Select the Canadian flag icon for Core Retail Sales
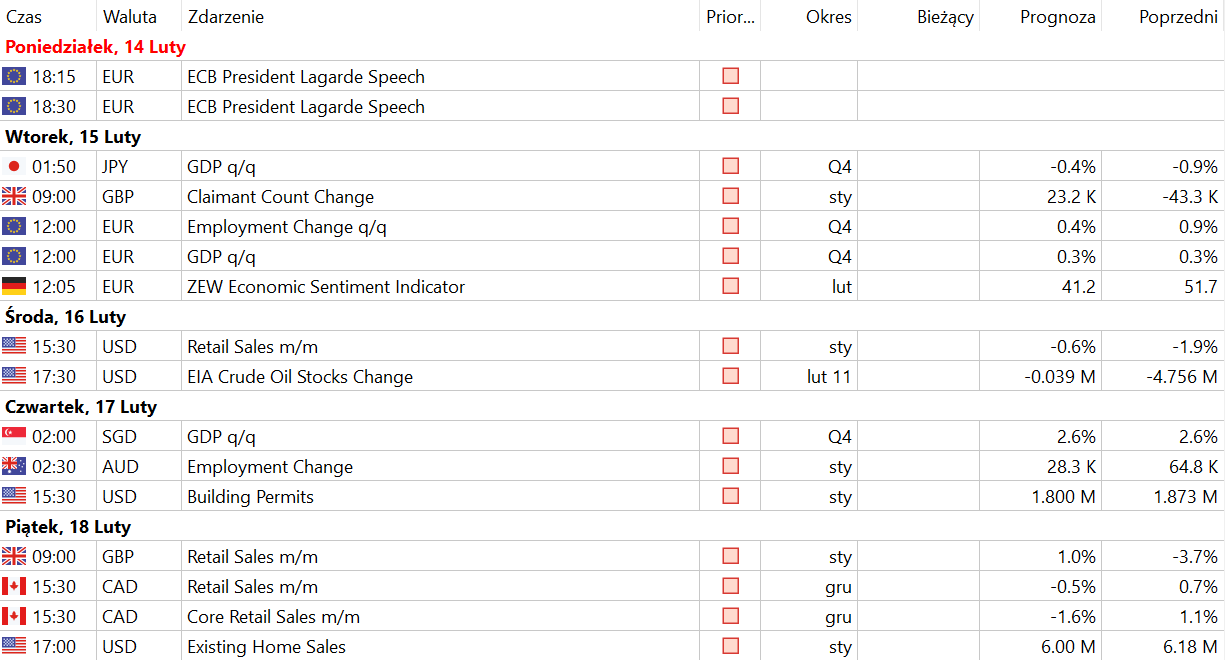The image size is (1226, 660). [14, 617]
